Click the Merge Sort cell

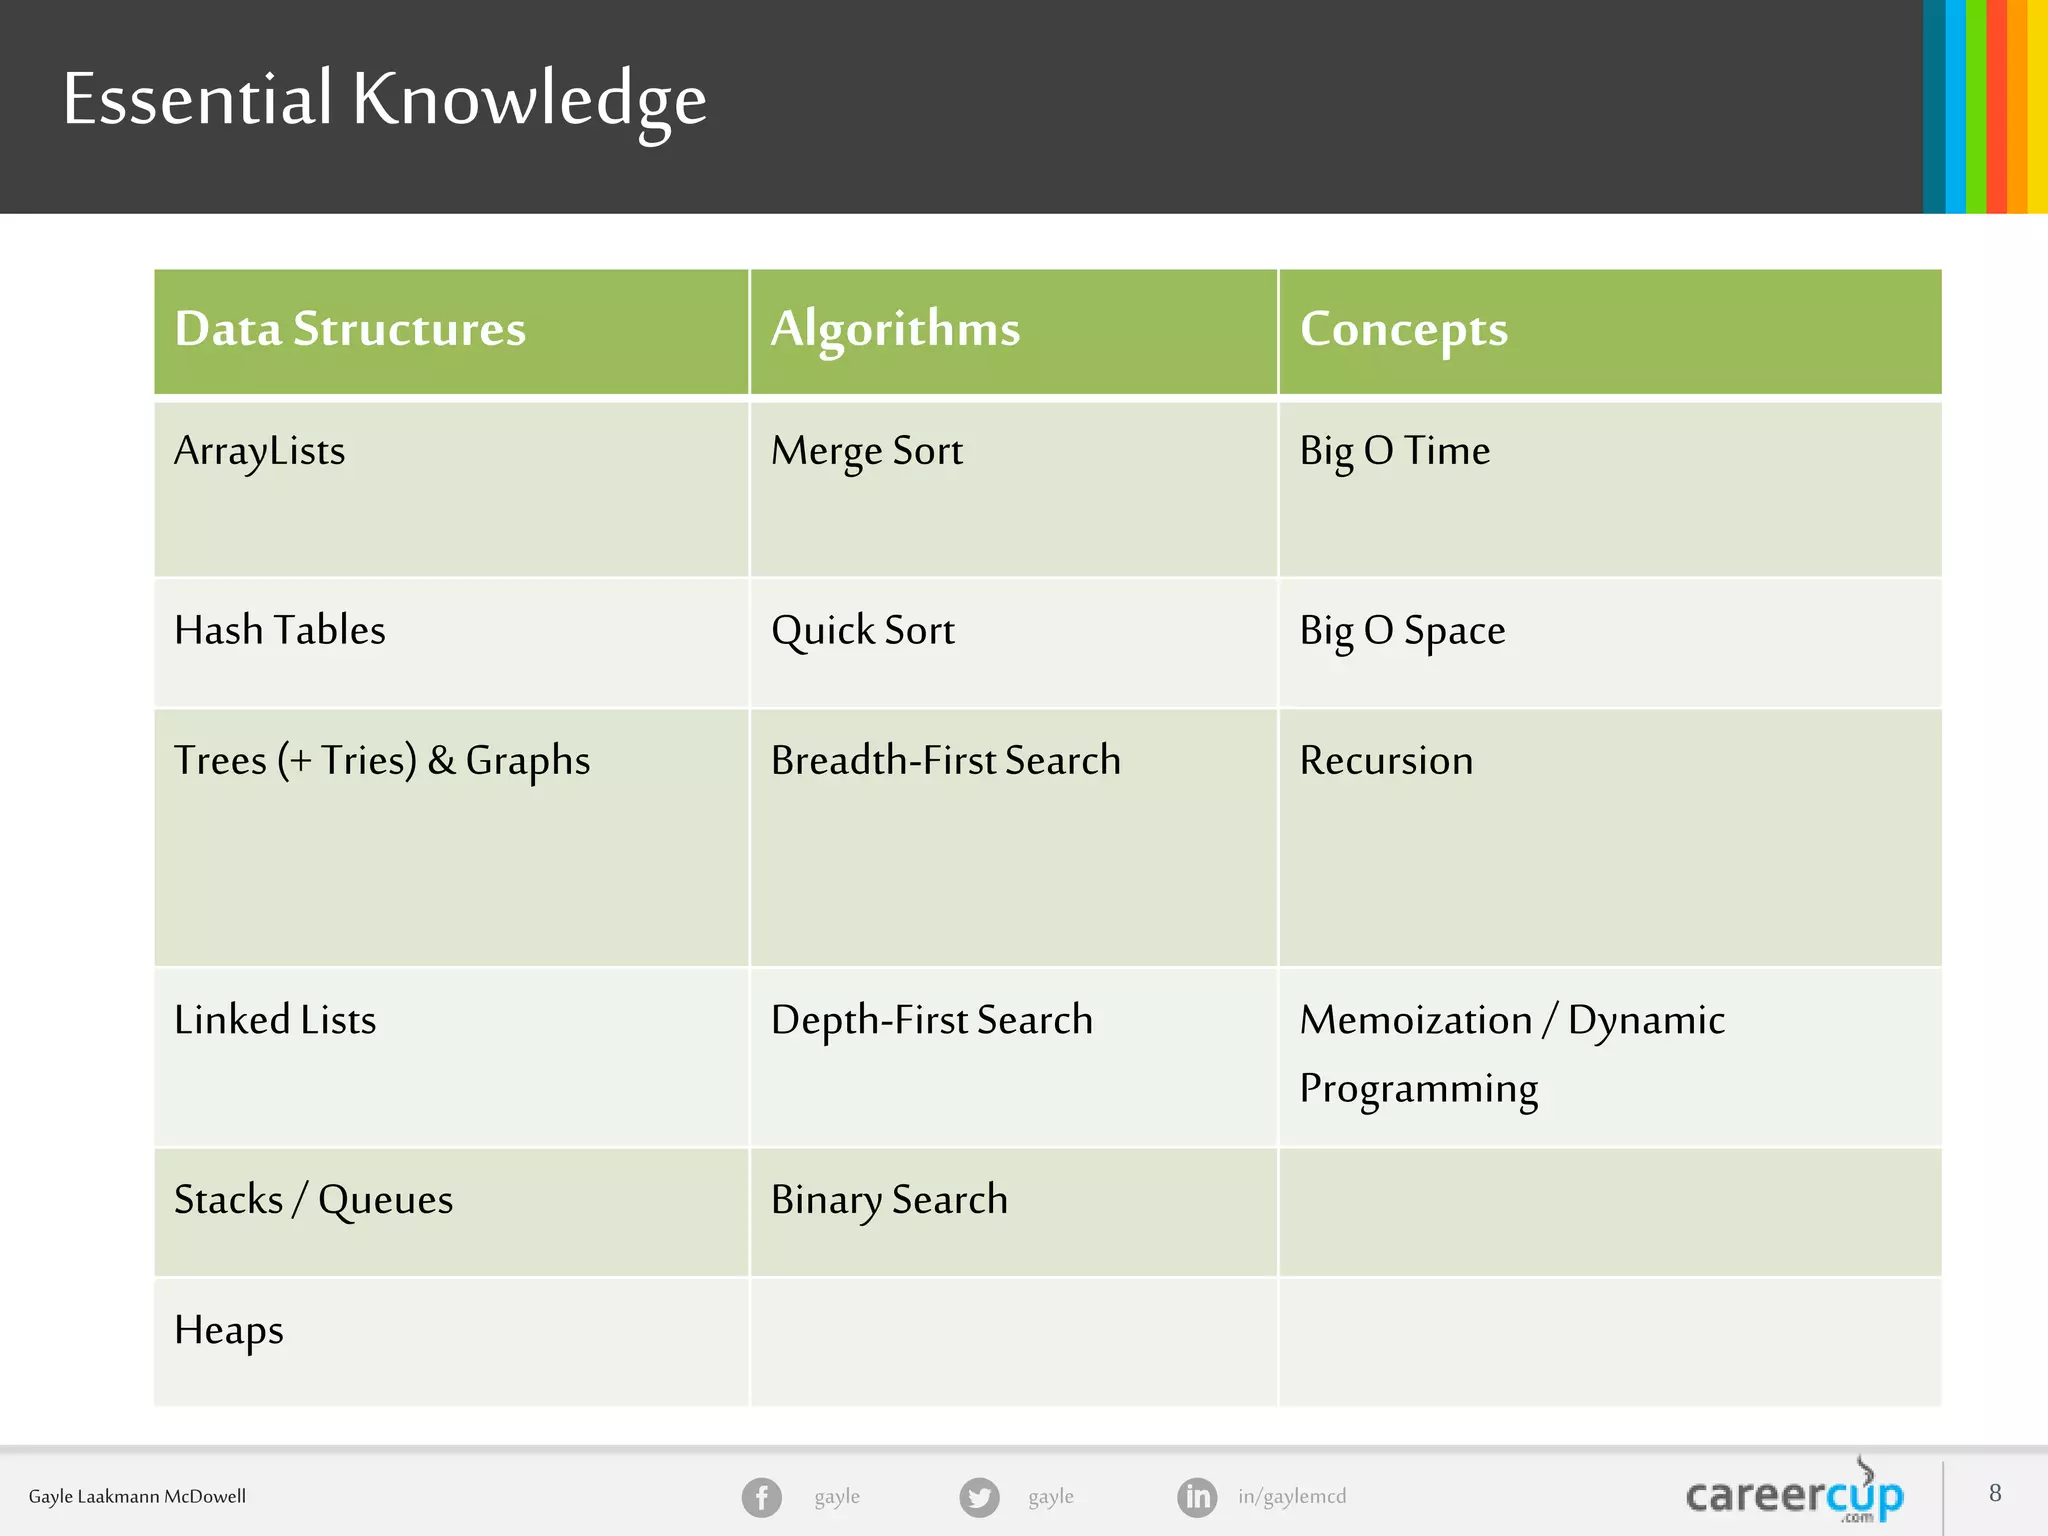tap(1014, 489)
